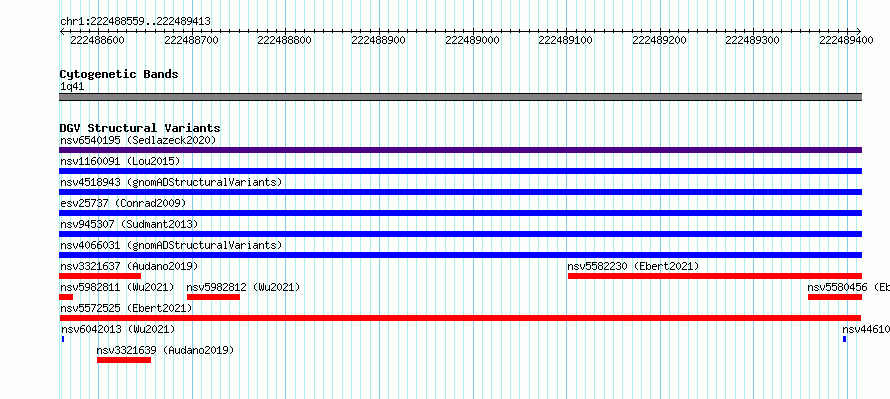Open the nsv3321639 (Audano2019) label

tap(165, 350)
